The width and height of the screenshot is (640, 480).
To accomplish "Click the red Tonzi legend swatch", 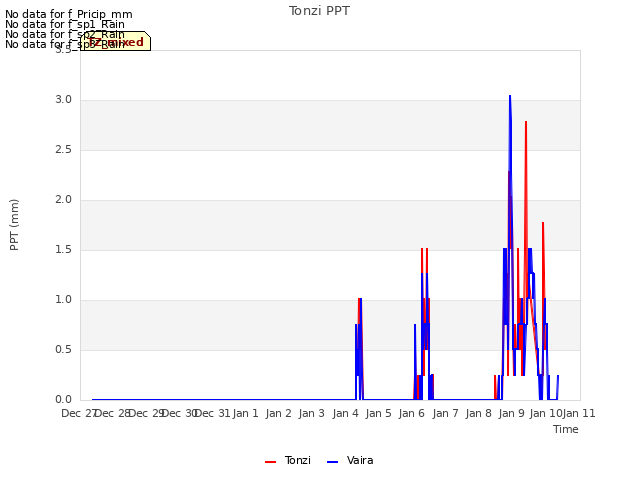I will click(271, 462).
